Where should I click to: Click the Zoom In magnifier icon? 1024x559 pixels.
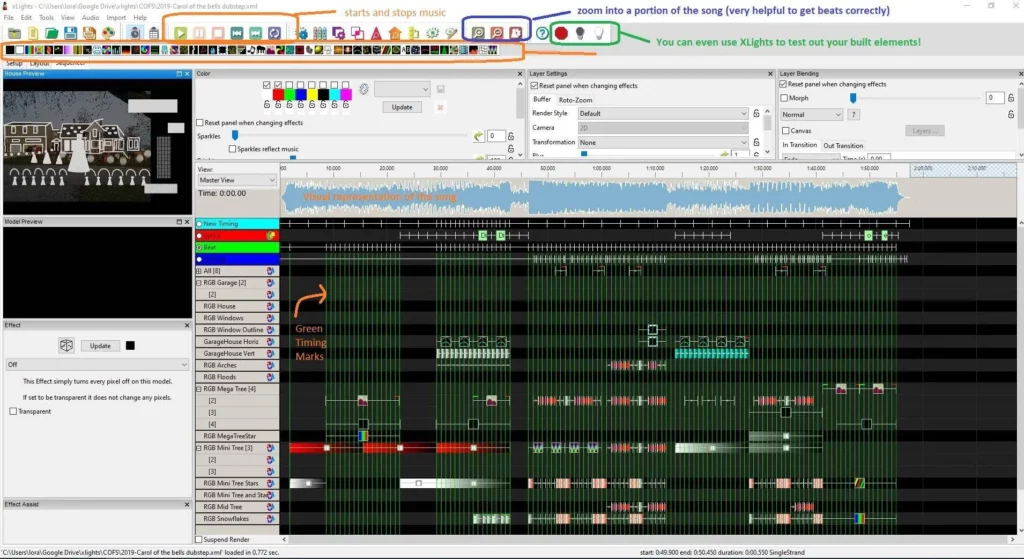(x=478, y=33)
